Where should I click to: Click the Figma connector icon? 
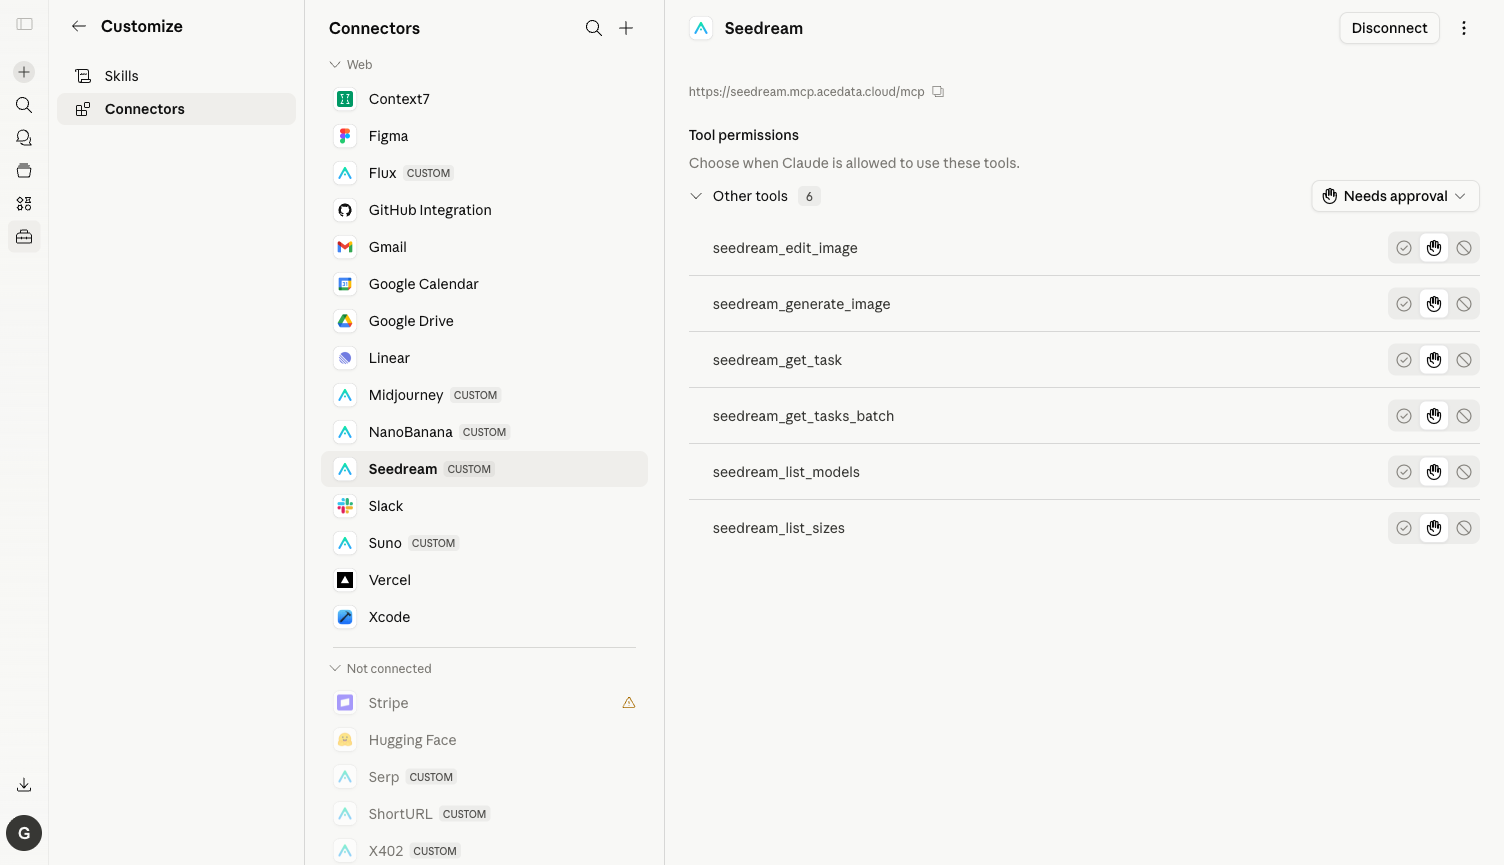click(345, 136)
